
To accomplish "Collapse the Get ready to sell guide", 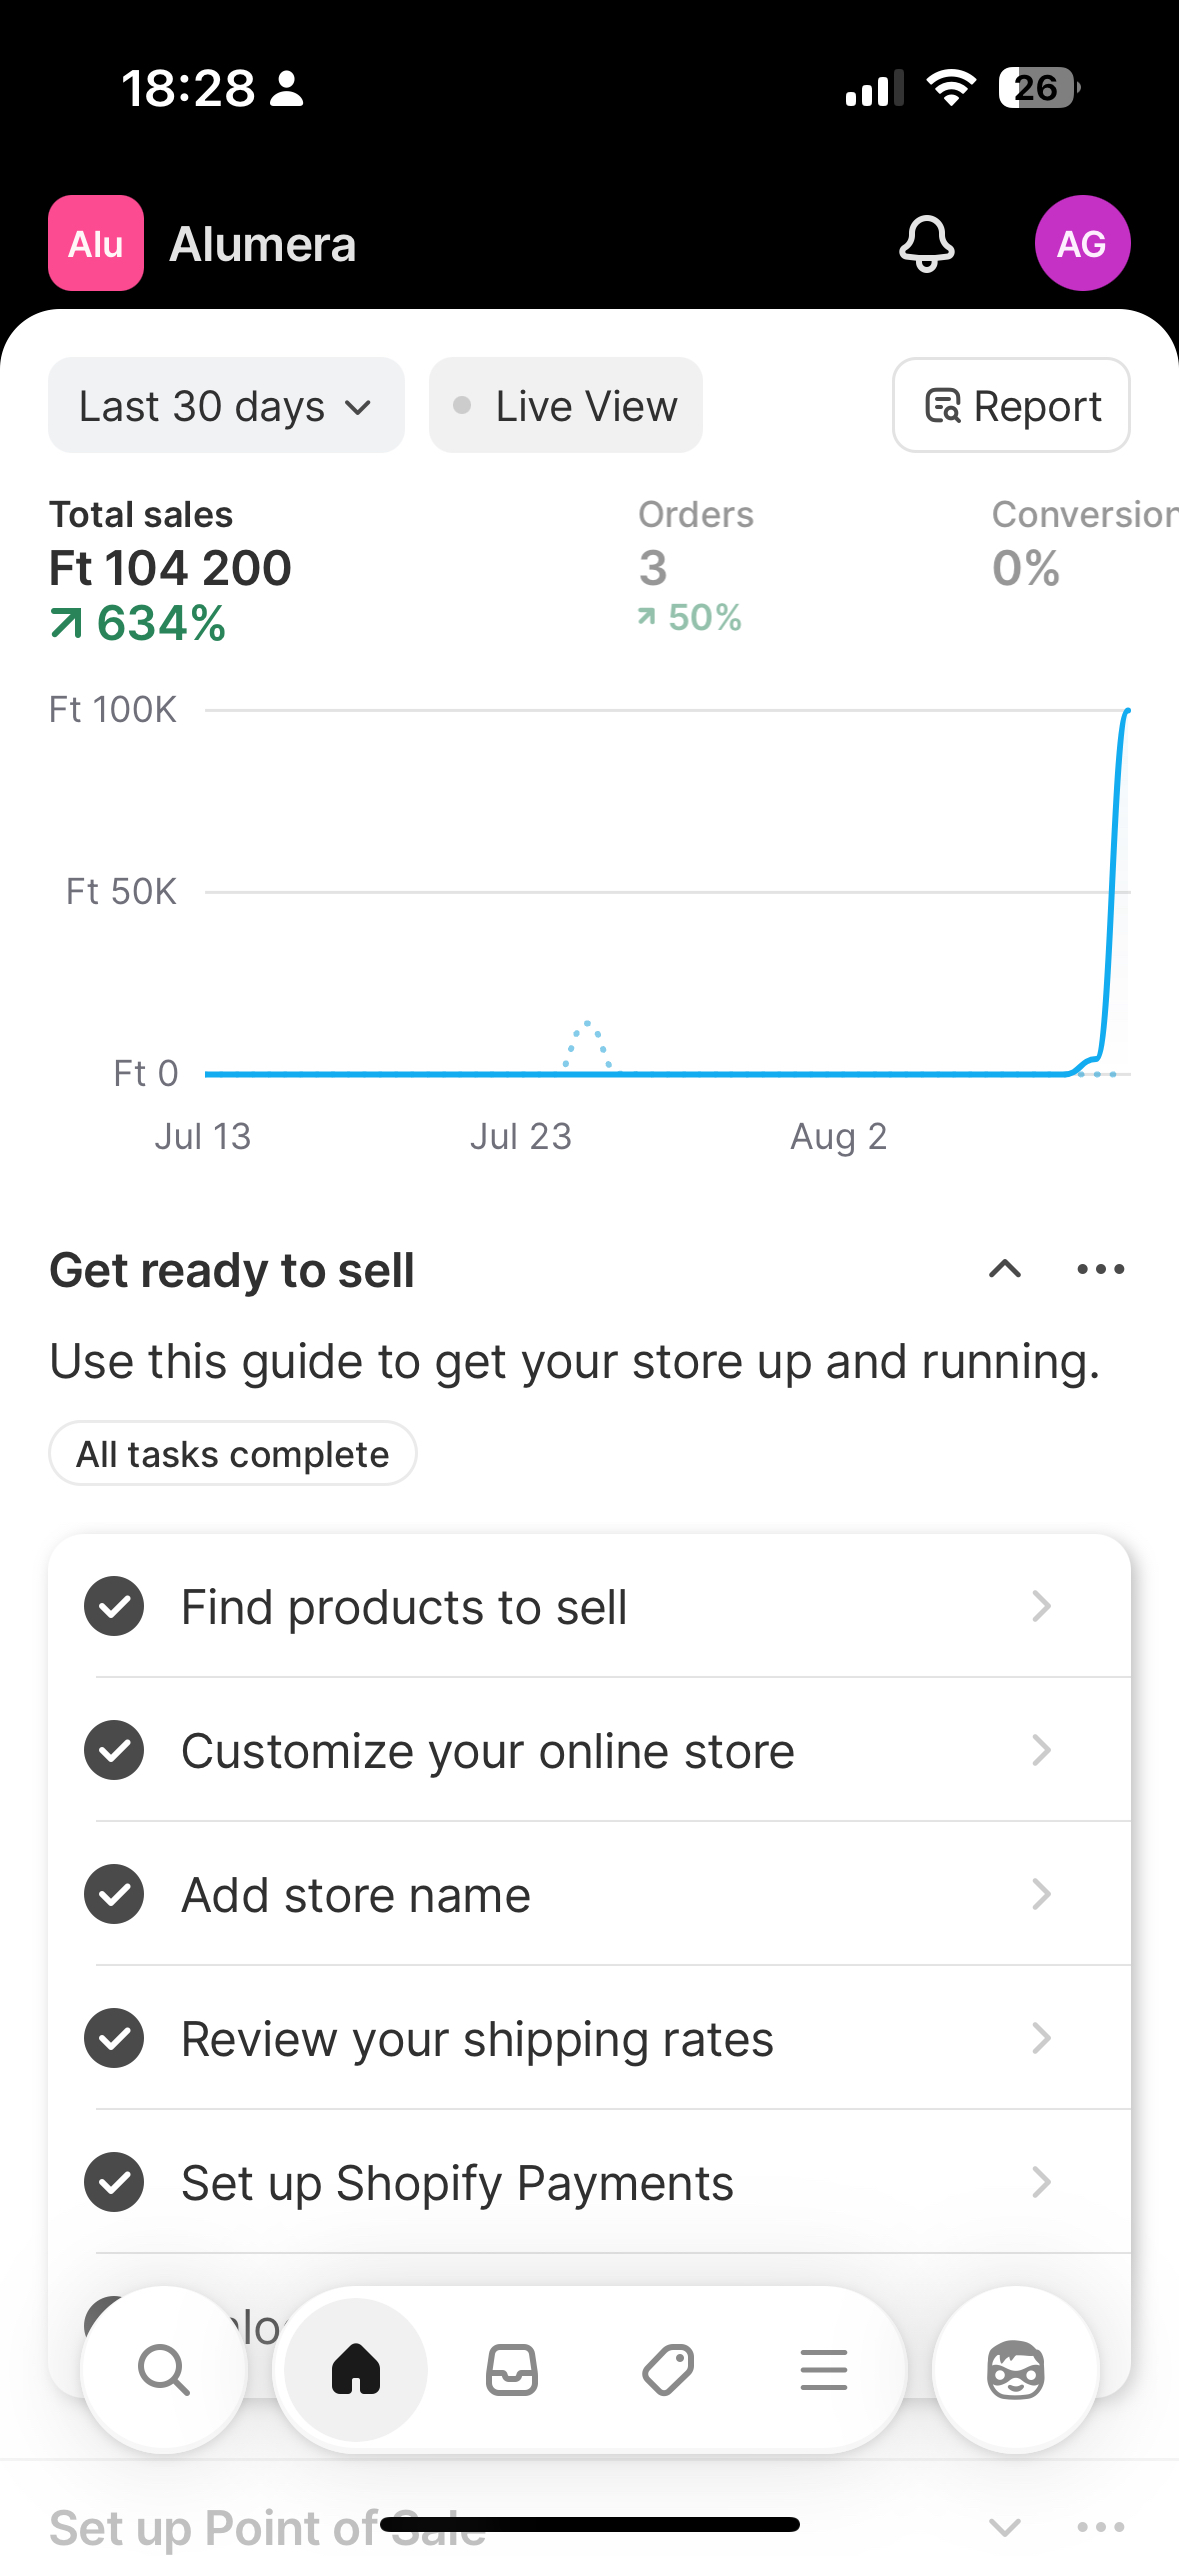I will [1004, 1269].
